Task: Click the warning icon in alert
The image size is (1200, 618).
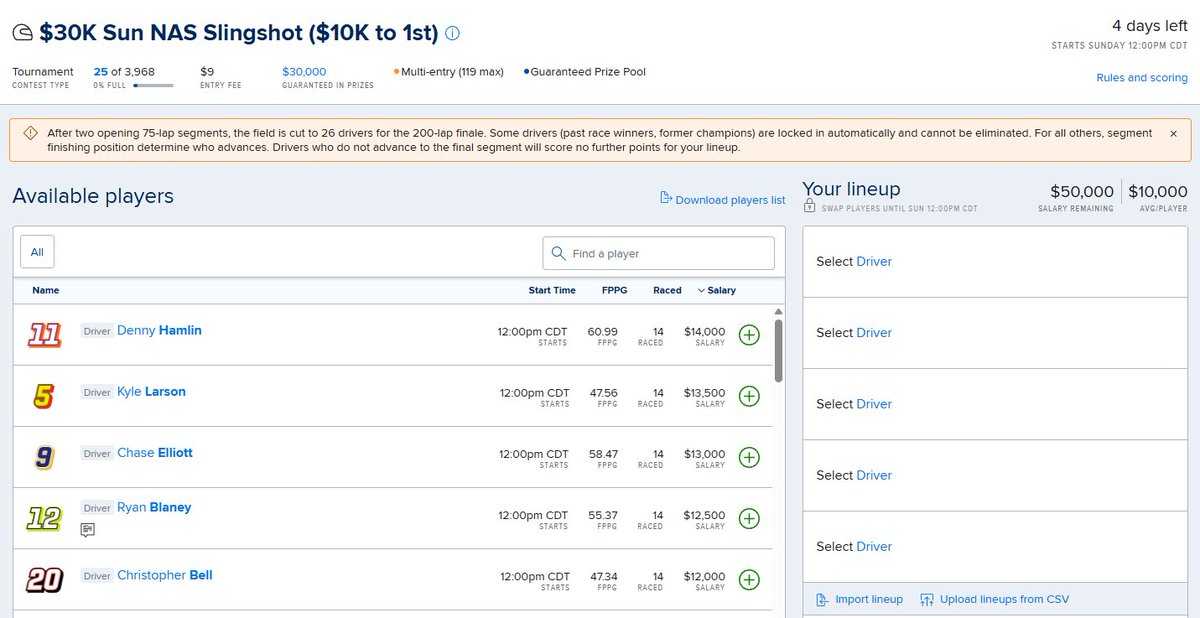Action: (29, 133)
